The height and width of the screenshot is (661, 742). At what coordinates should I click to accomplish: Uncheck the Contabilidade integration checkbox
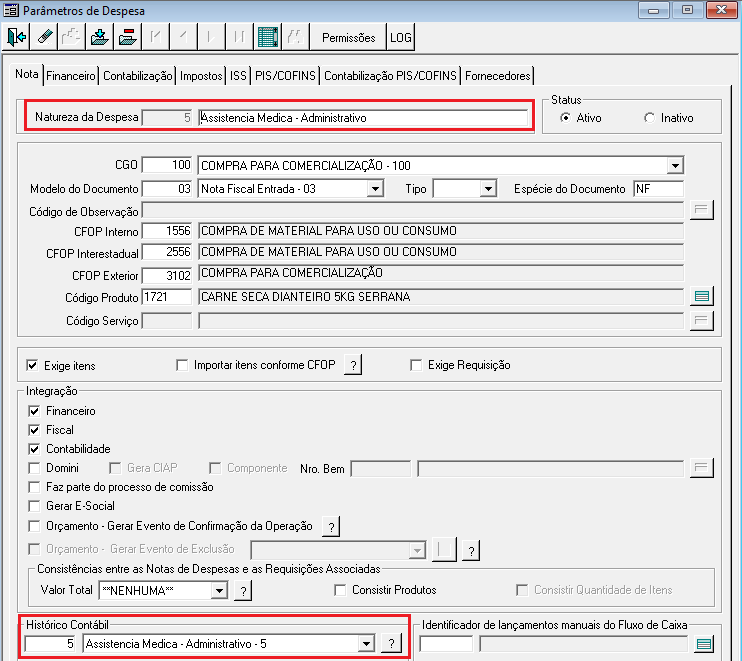[x=34, y=449]
